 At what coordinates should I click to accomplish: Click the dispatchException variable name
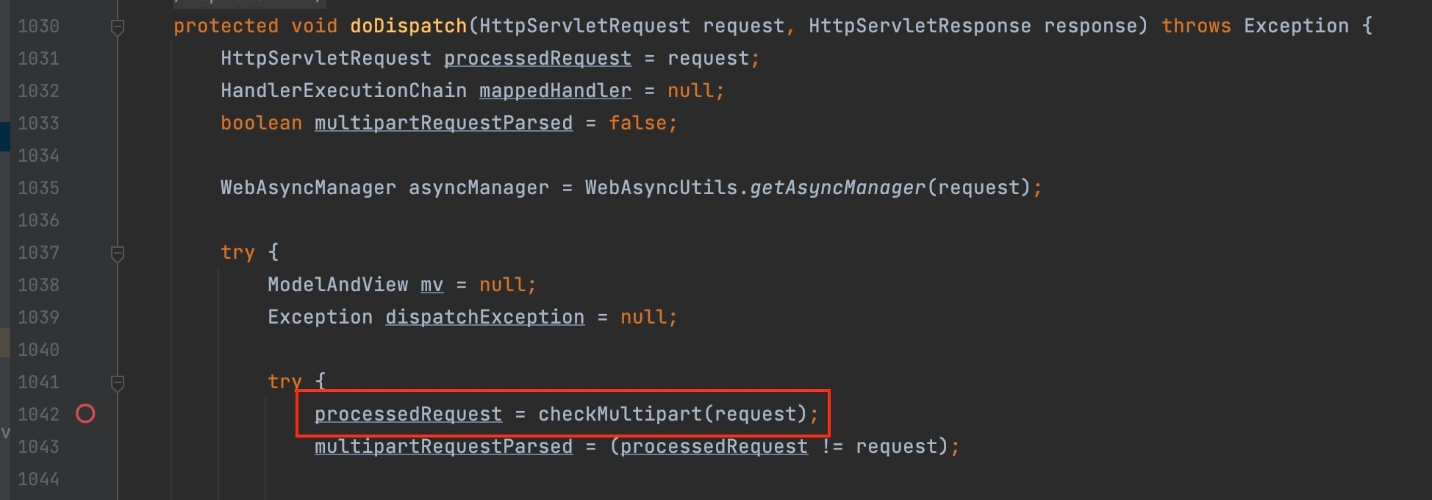485,317
